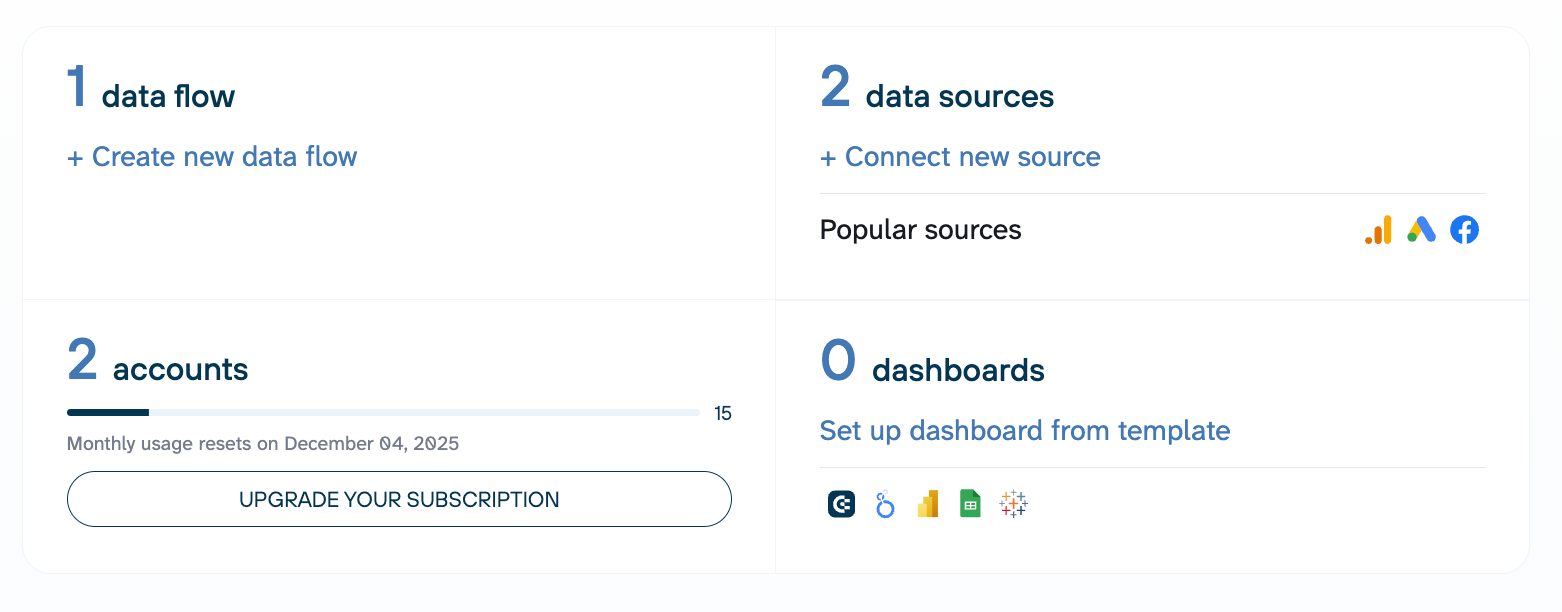Click the accounts usage progress bar
The width and height of the screenshot is (1562, 612).
[x=383, y=412]
